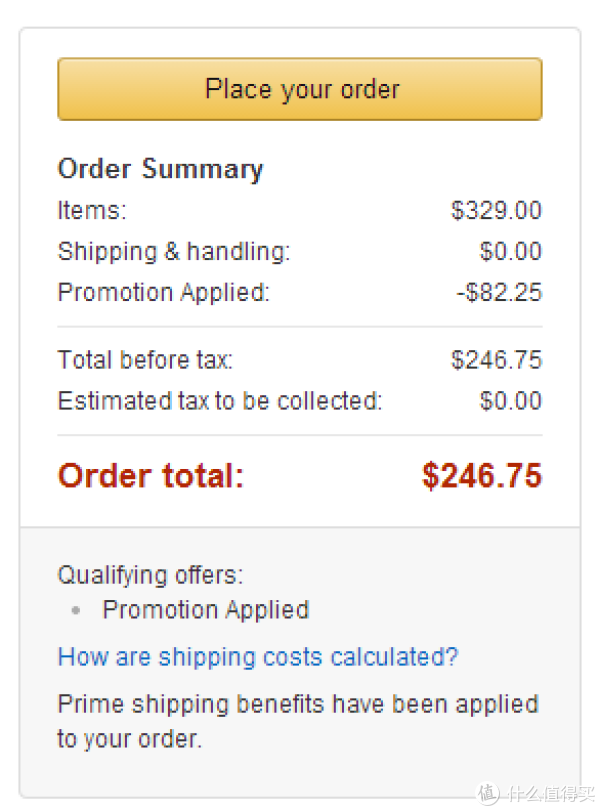600x811 pixels.
Task: Select the -$82.25 promotion amount
Action: click(499, 292)
